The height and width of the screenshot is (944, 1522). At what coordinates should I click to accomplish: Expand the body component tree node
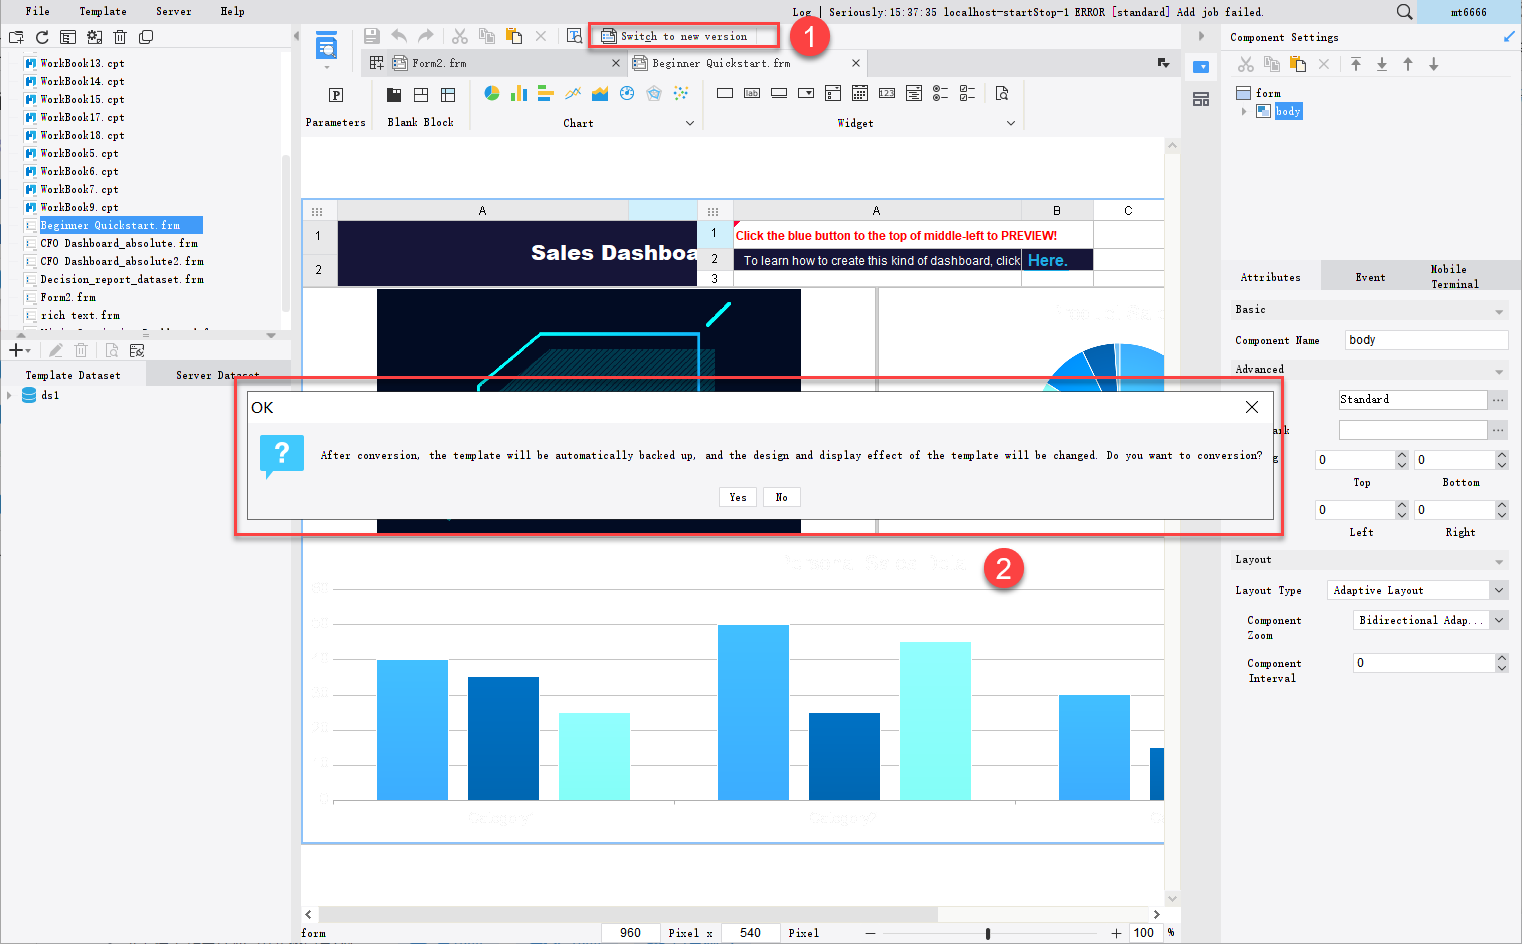pos(1244,111)
